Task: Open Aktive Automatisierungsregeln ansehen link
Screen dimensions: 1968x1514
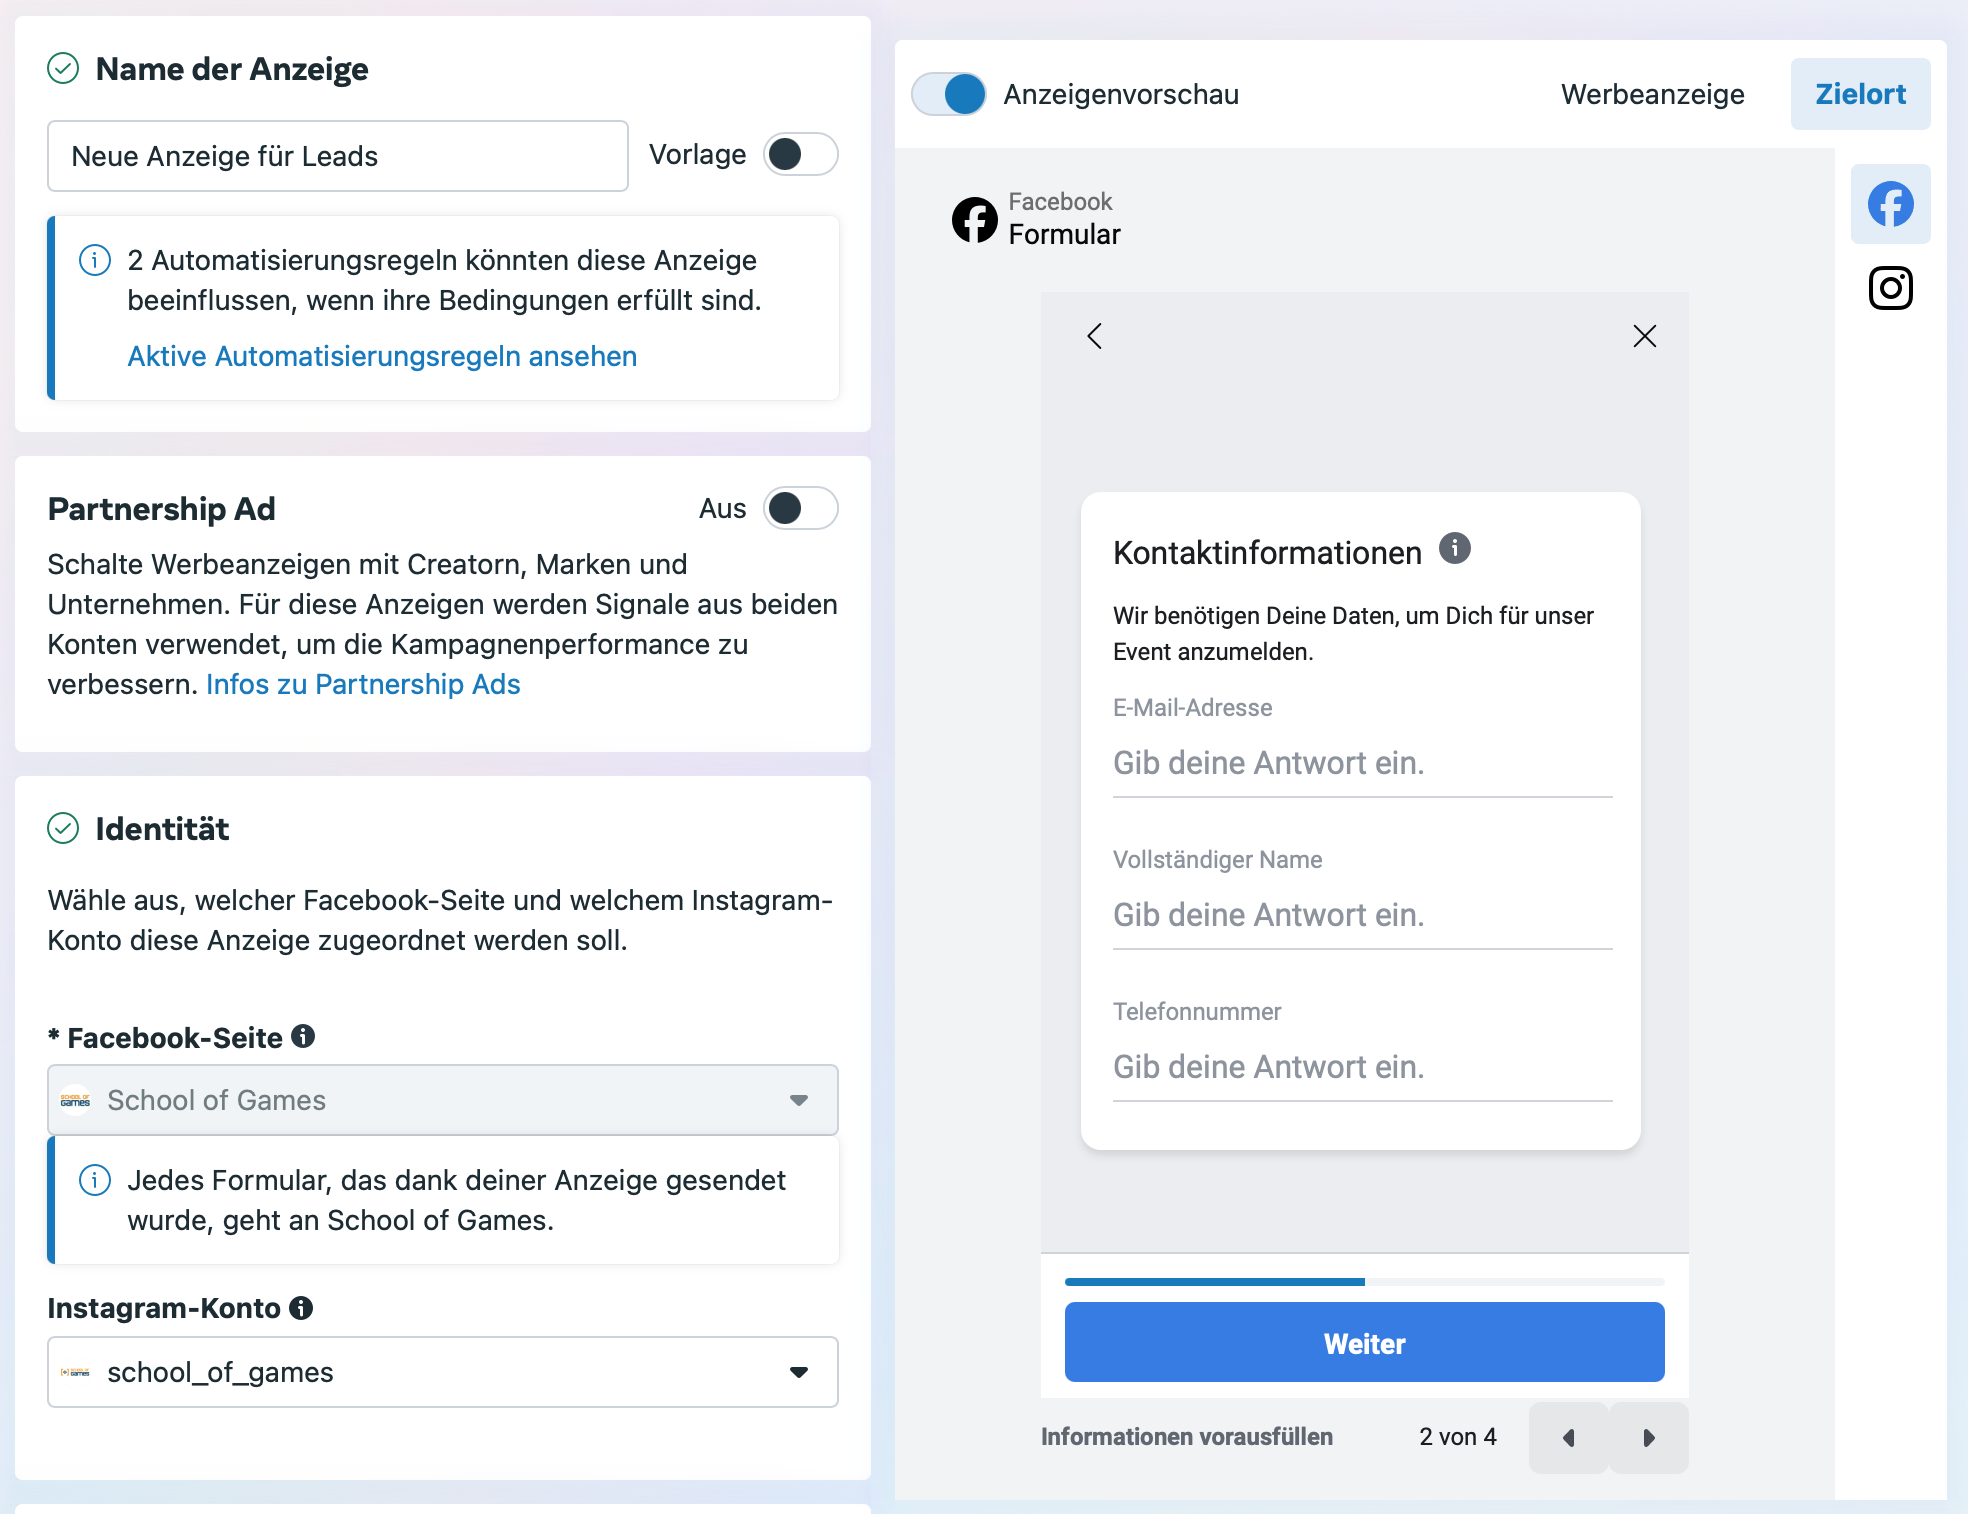Action: click(382, 356)
